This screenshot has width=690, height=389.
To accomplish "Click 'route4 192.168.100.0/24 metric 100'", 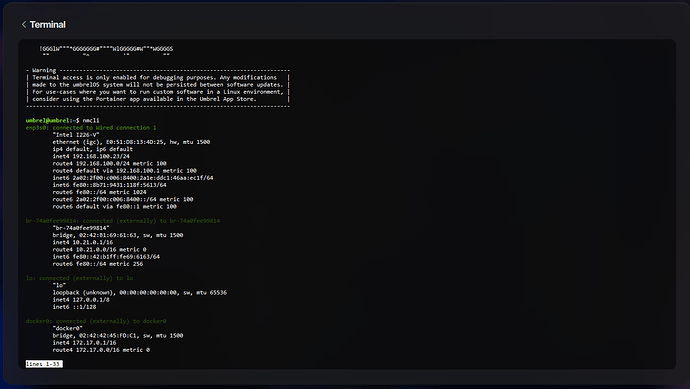I will (110, 163).
